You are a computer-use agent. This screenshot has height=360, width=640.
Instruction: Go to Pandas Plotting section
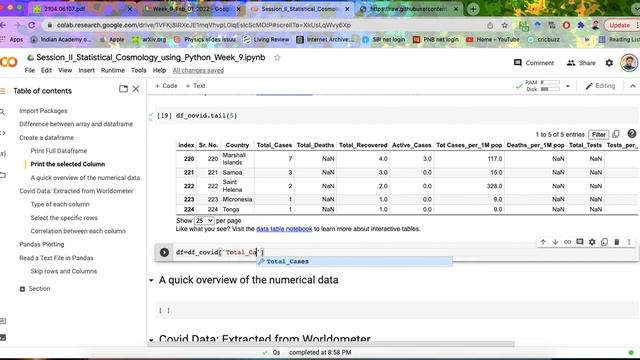[42, 244]
